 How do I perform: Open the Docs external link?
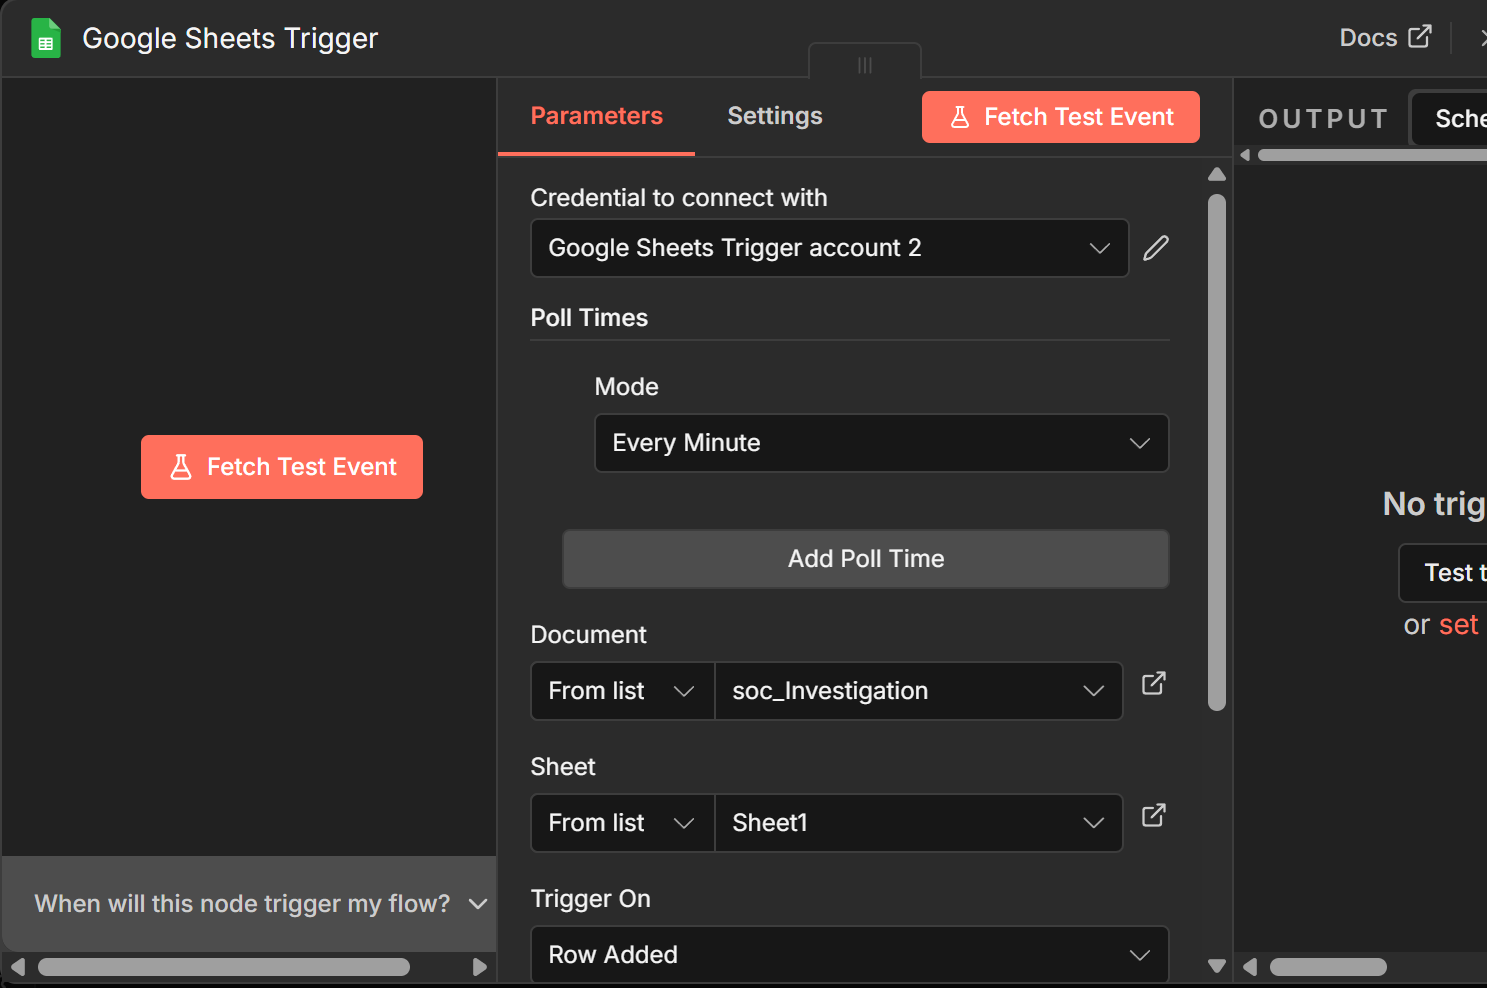tap(1385, 38)
